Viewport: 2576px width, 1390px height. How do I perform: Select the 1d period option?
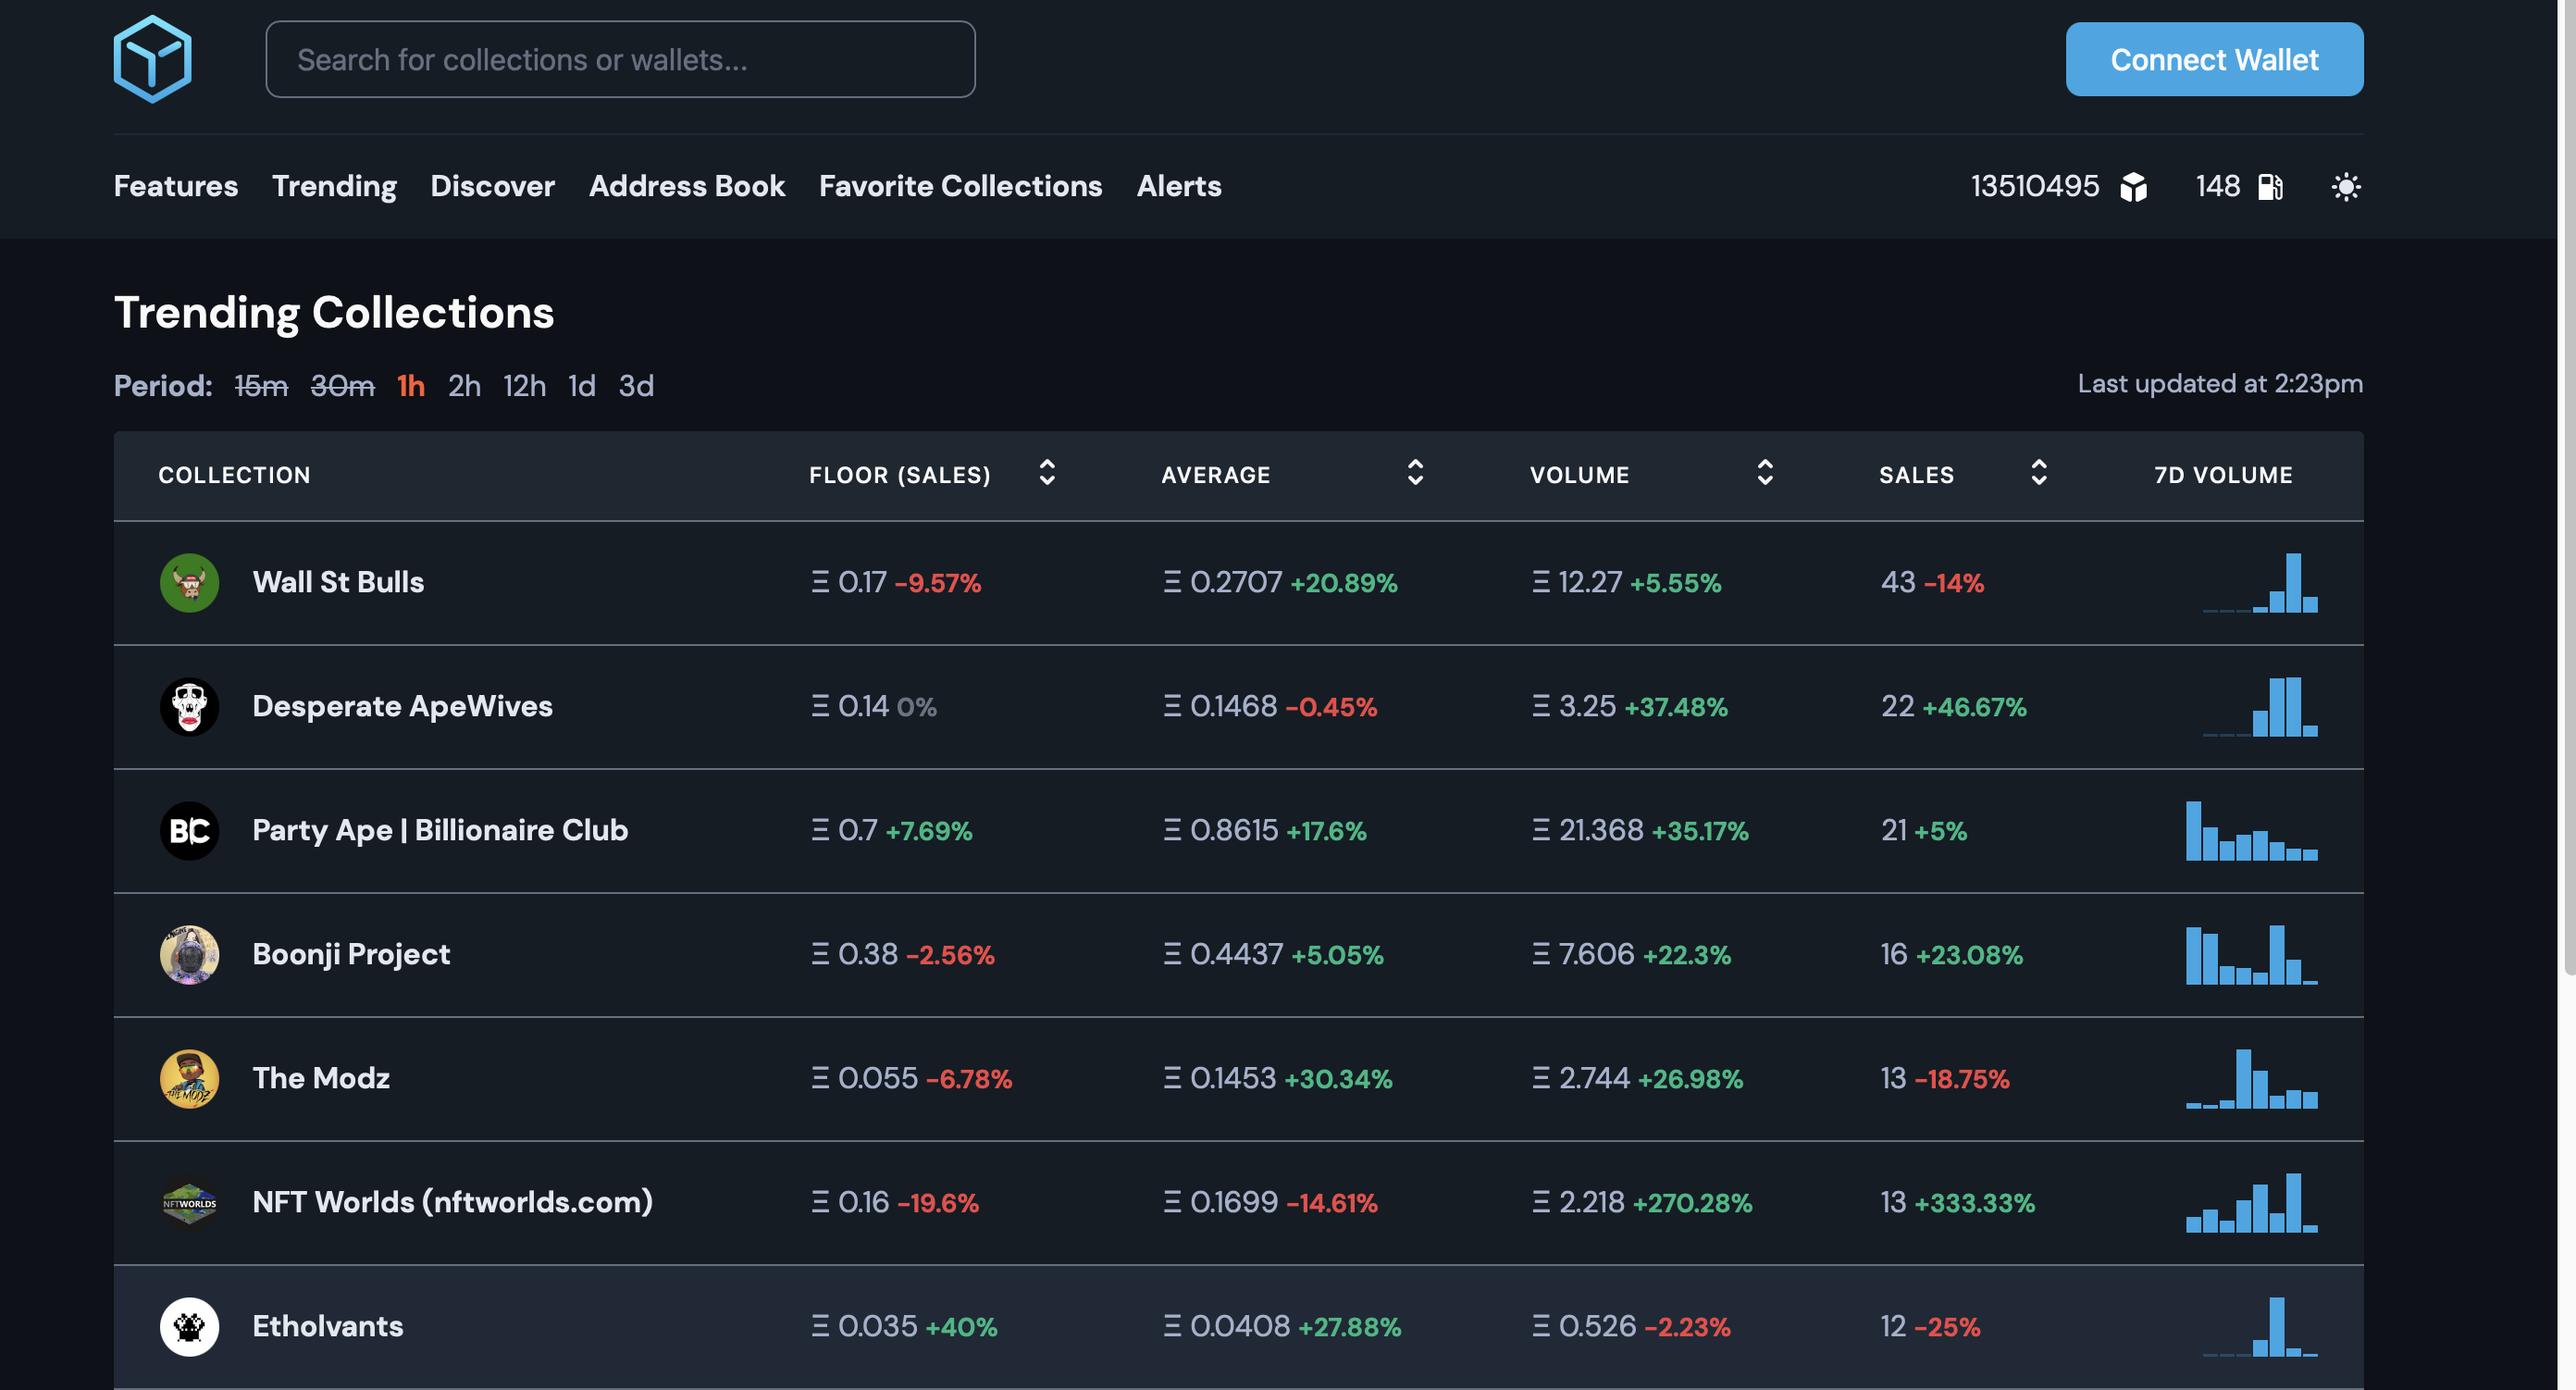point(581,386)
